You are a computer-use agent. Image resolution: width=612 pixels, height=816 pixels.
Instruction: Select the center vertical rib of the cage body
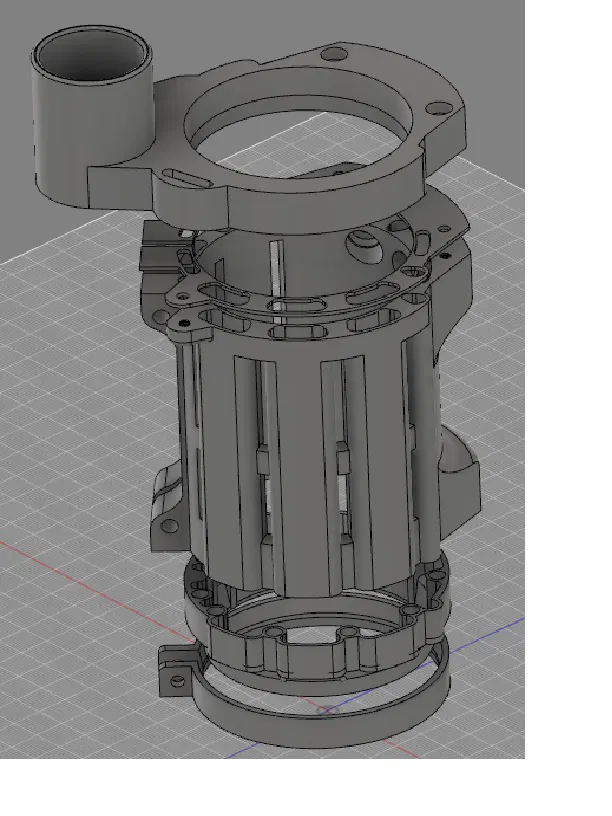pyautogui.click(x=301, y=468)
